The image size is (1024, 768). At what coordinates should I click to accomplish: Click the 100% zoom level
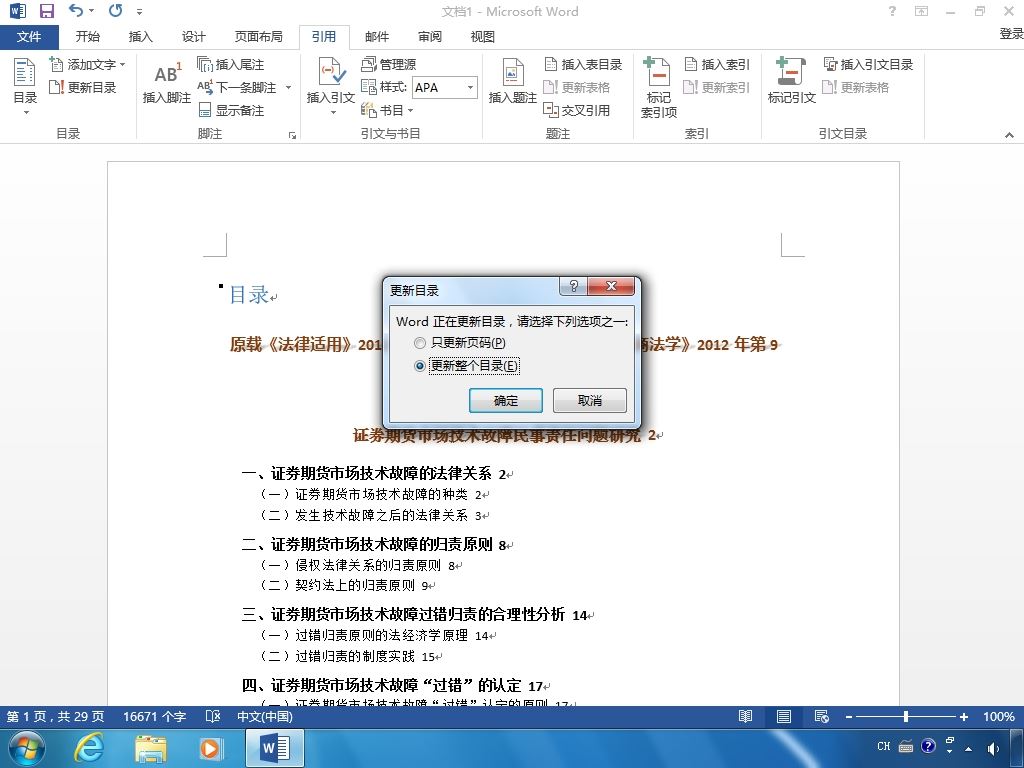coord(999,716)
